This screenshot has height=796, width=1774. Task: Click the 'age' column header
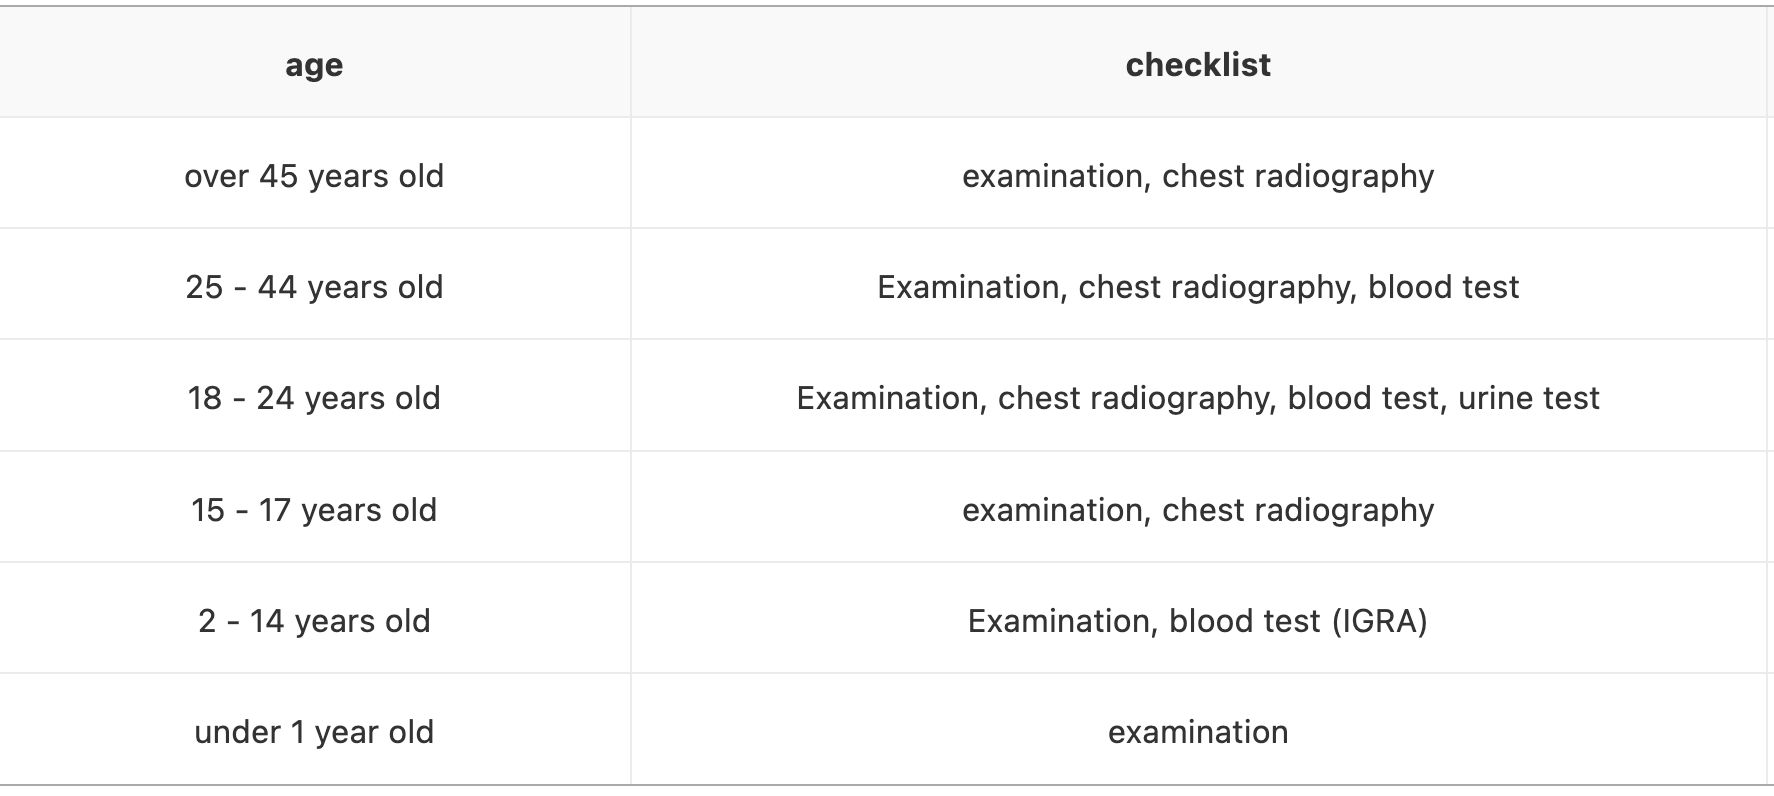[x=314, y=65]
